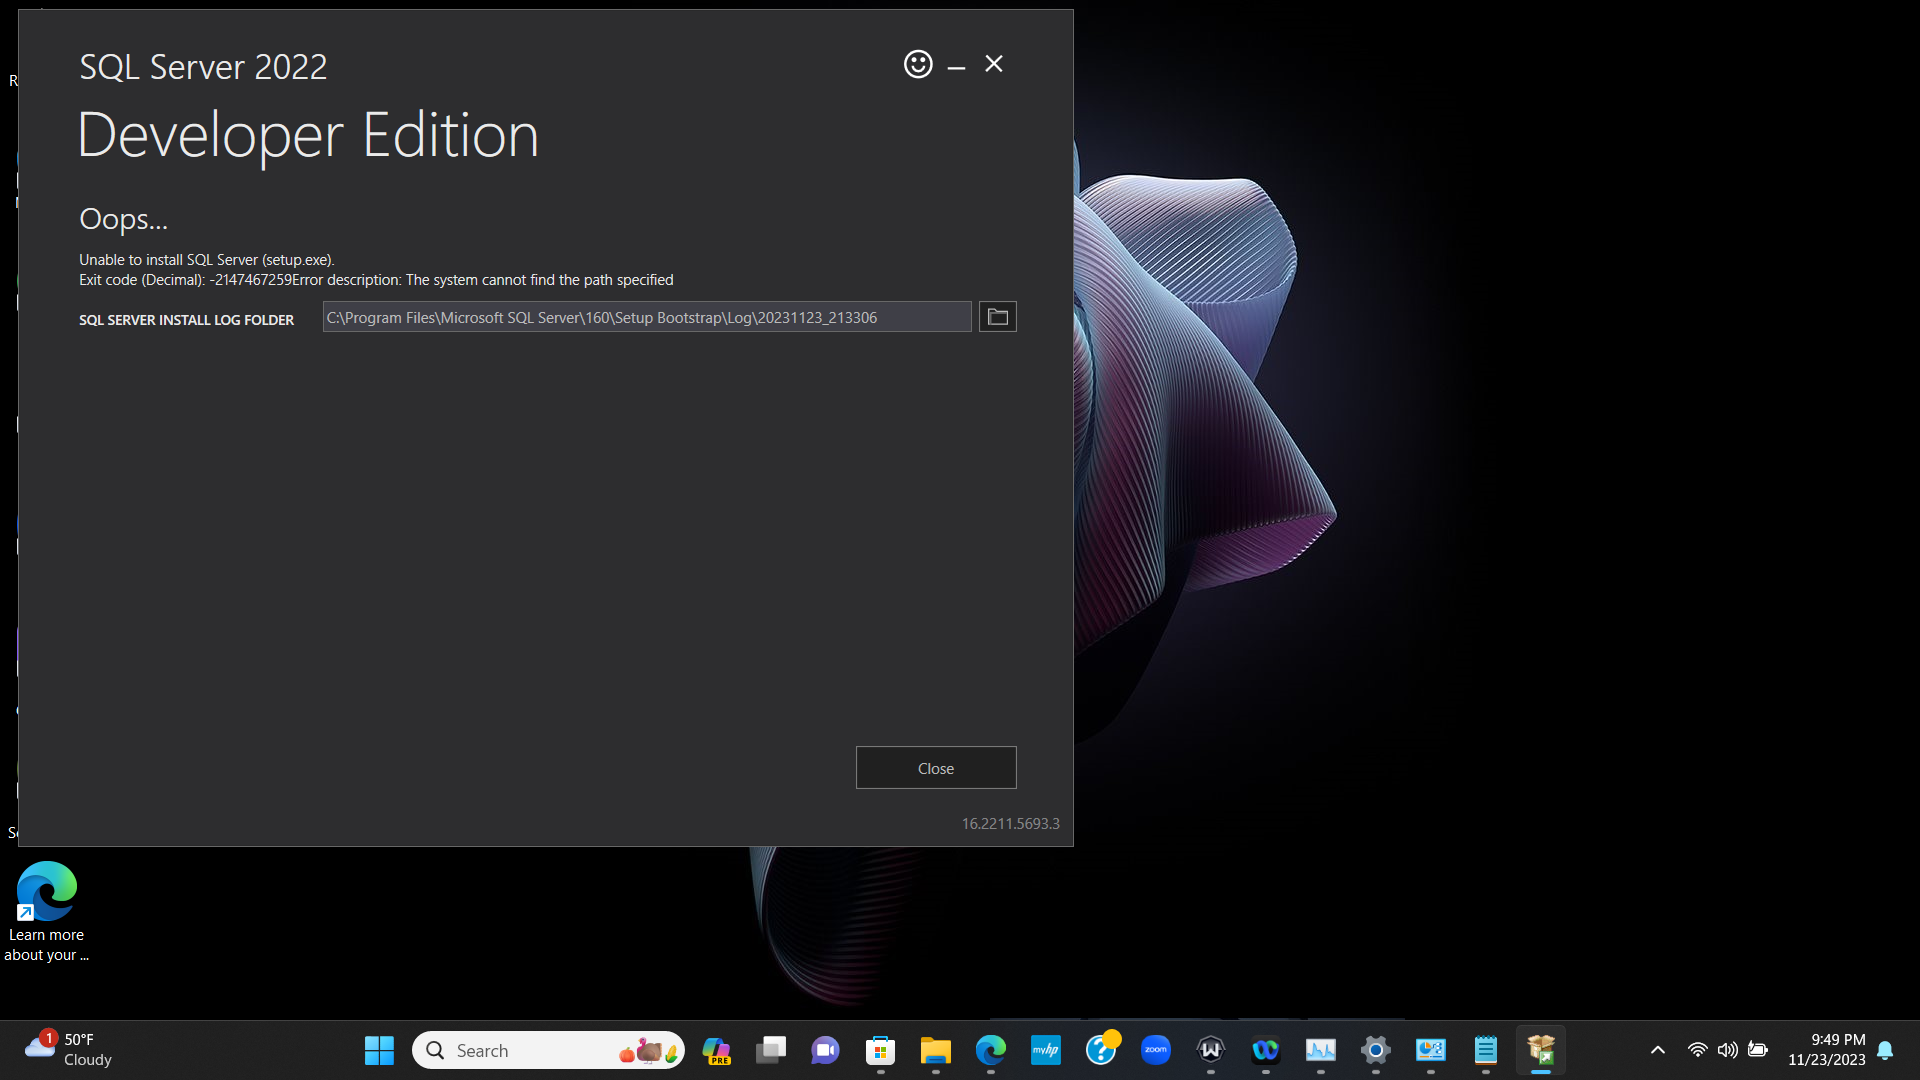This screenshot has width=1920, height=1080.
Task: Click the SQL Server install log path field
Action: (646, 317)
